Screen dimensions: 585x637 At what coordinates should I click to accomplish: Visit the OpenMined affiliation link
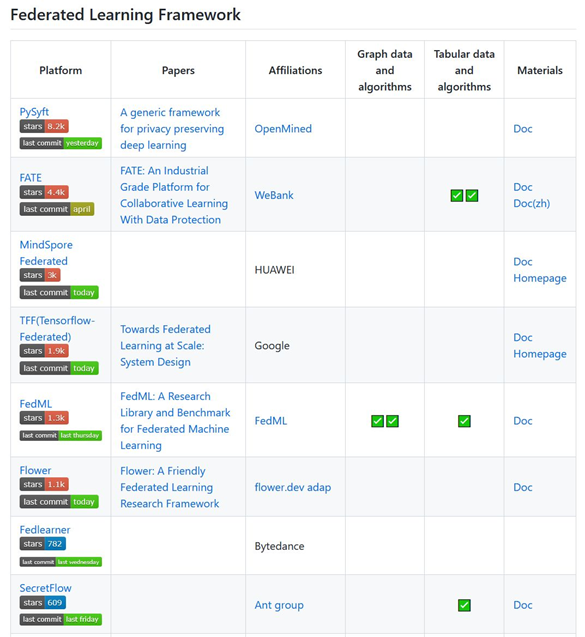[x=283, y=129]
